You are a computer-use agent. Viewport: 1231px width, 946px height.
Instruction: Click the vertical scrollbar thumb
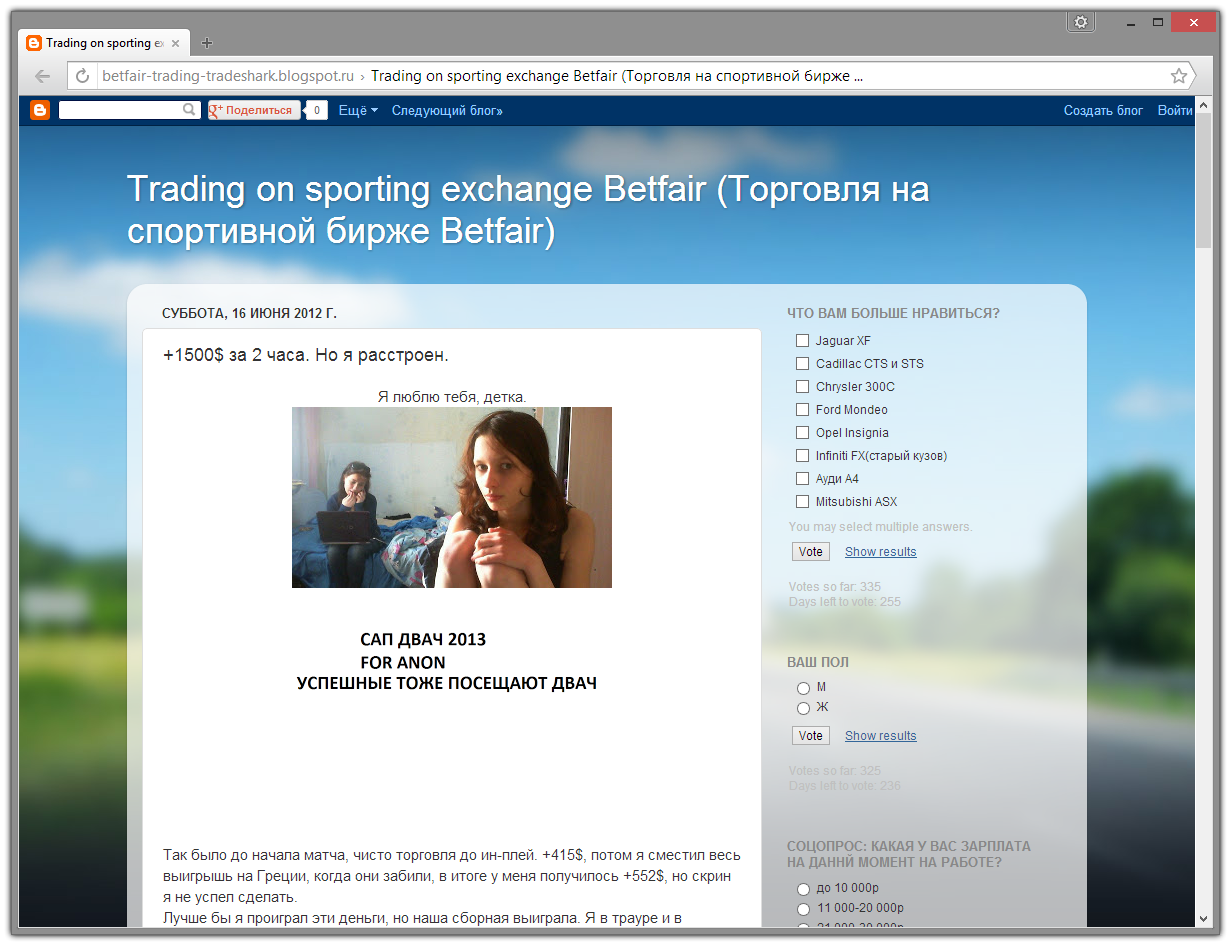tap(1204, 180)
